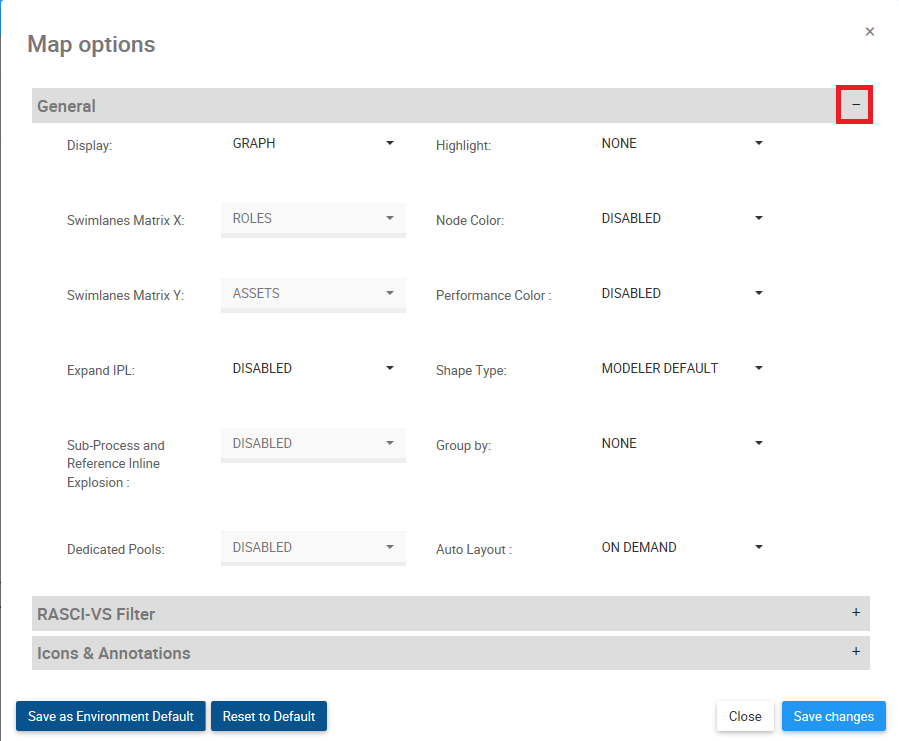Click Sub-Process and Reference Inline Explosion dropdown
Viewport: 899px width, 741px height.
tap(313, 444)
